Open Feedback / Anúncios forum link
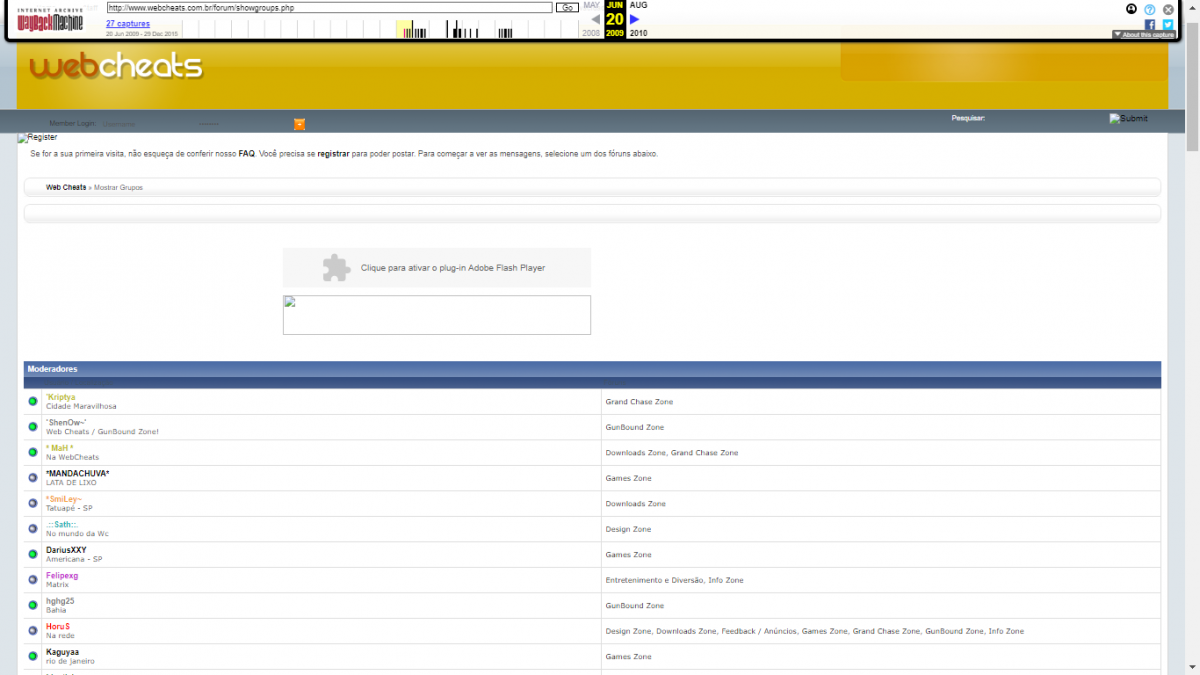 pyautogui.click(x=758, y=631)
